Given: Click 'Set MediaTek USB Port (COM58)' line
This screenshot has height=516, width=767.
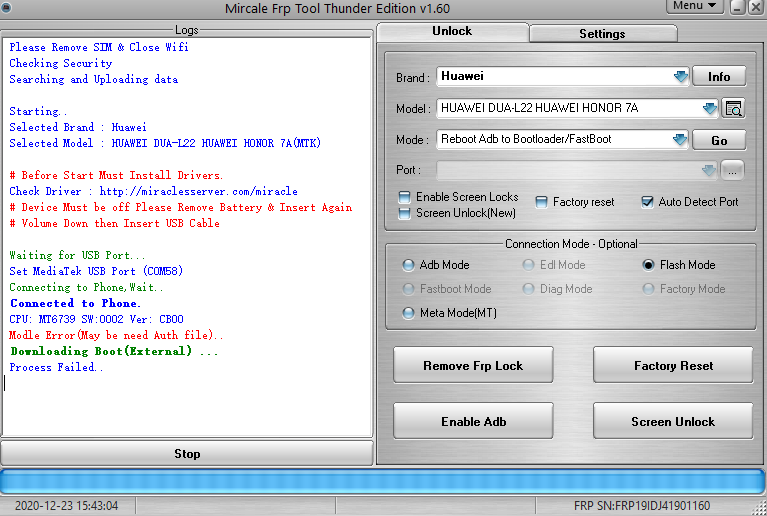Looking at the screenshot, I should coord(96,271).
